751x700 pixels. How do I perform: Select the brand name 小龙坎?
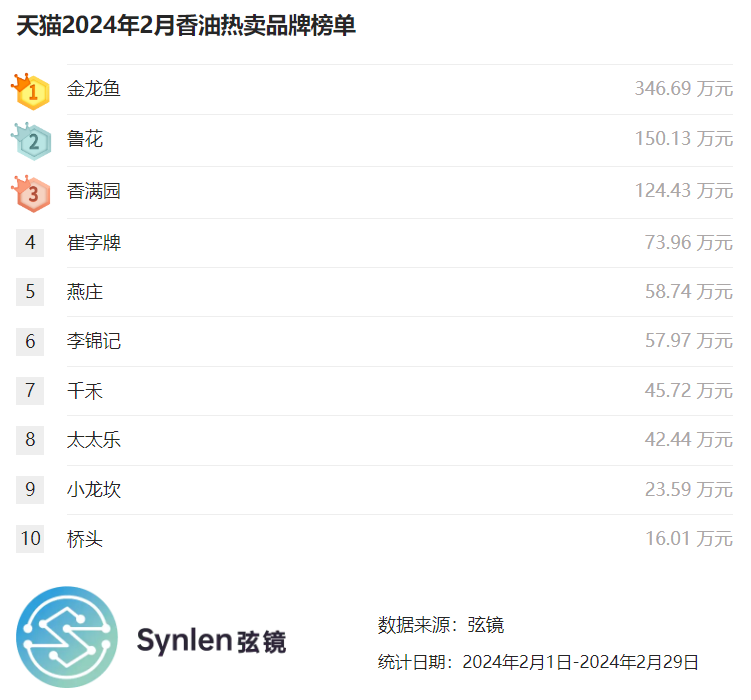94,490
